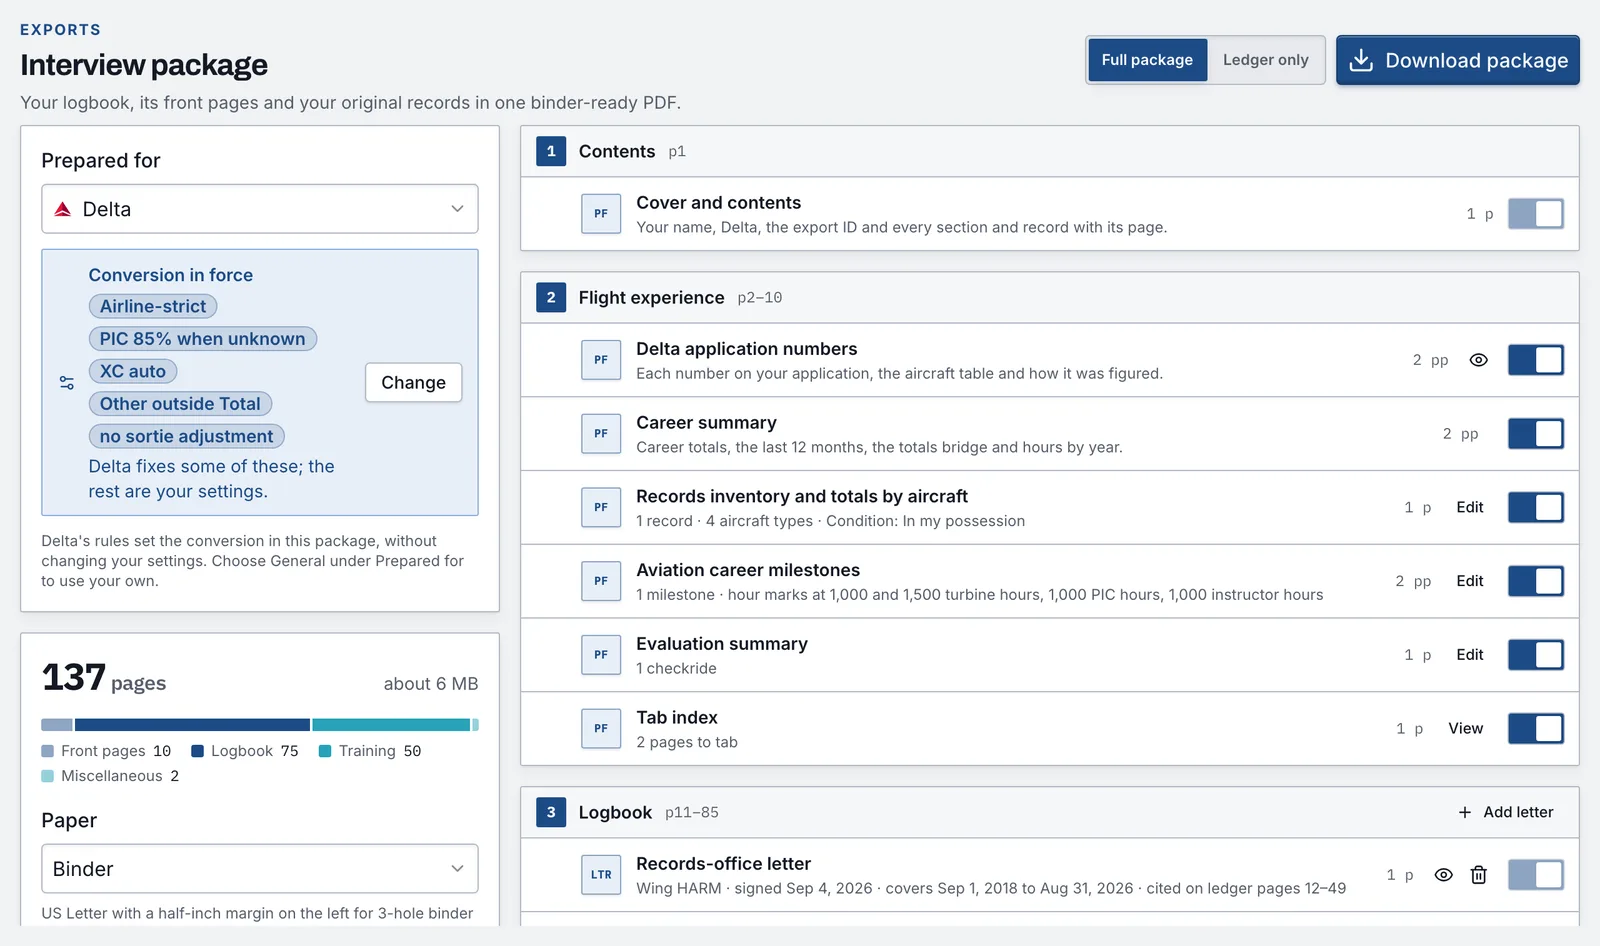Edit Aviation career milestones

(1470, 581)
